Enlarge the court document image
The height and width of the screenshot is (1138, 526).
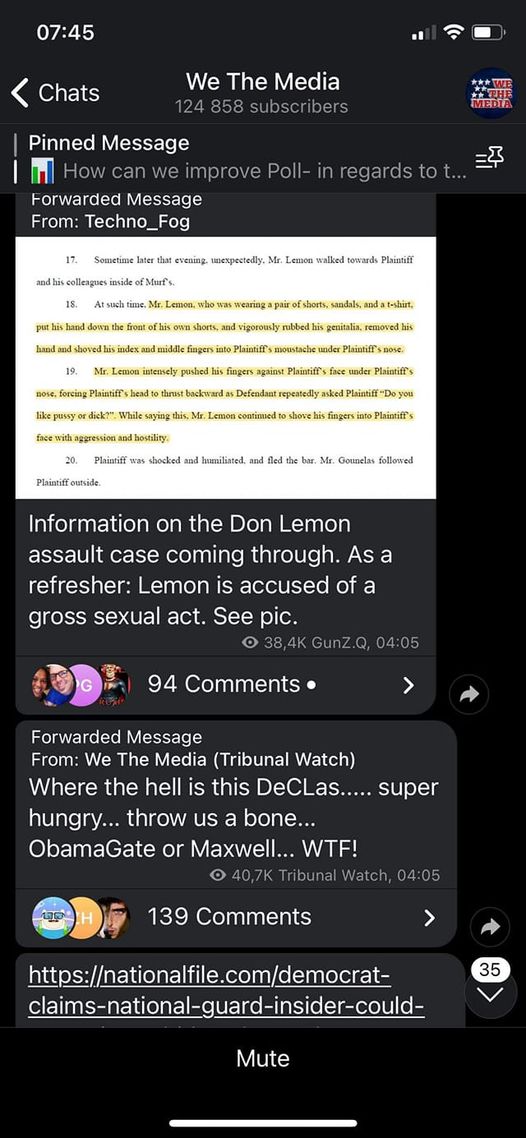226,367
